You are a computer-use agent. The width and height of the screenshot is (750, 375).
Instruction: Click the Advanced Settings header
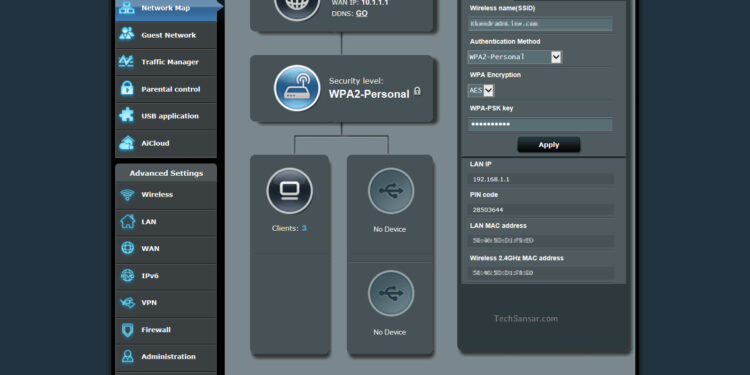point(166,173)
